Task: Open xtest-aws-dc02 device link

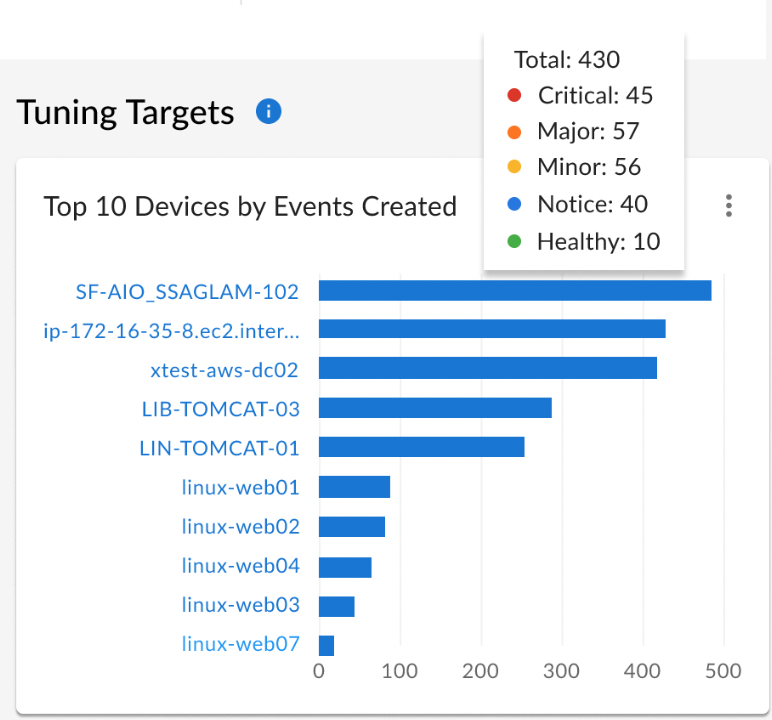Action: [225, 370]
